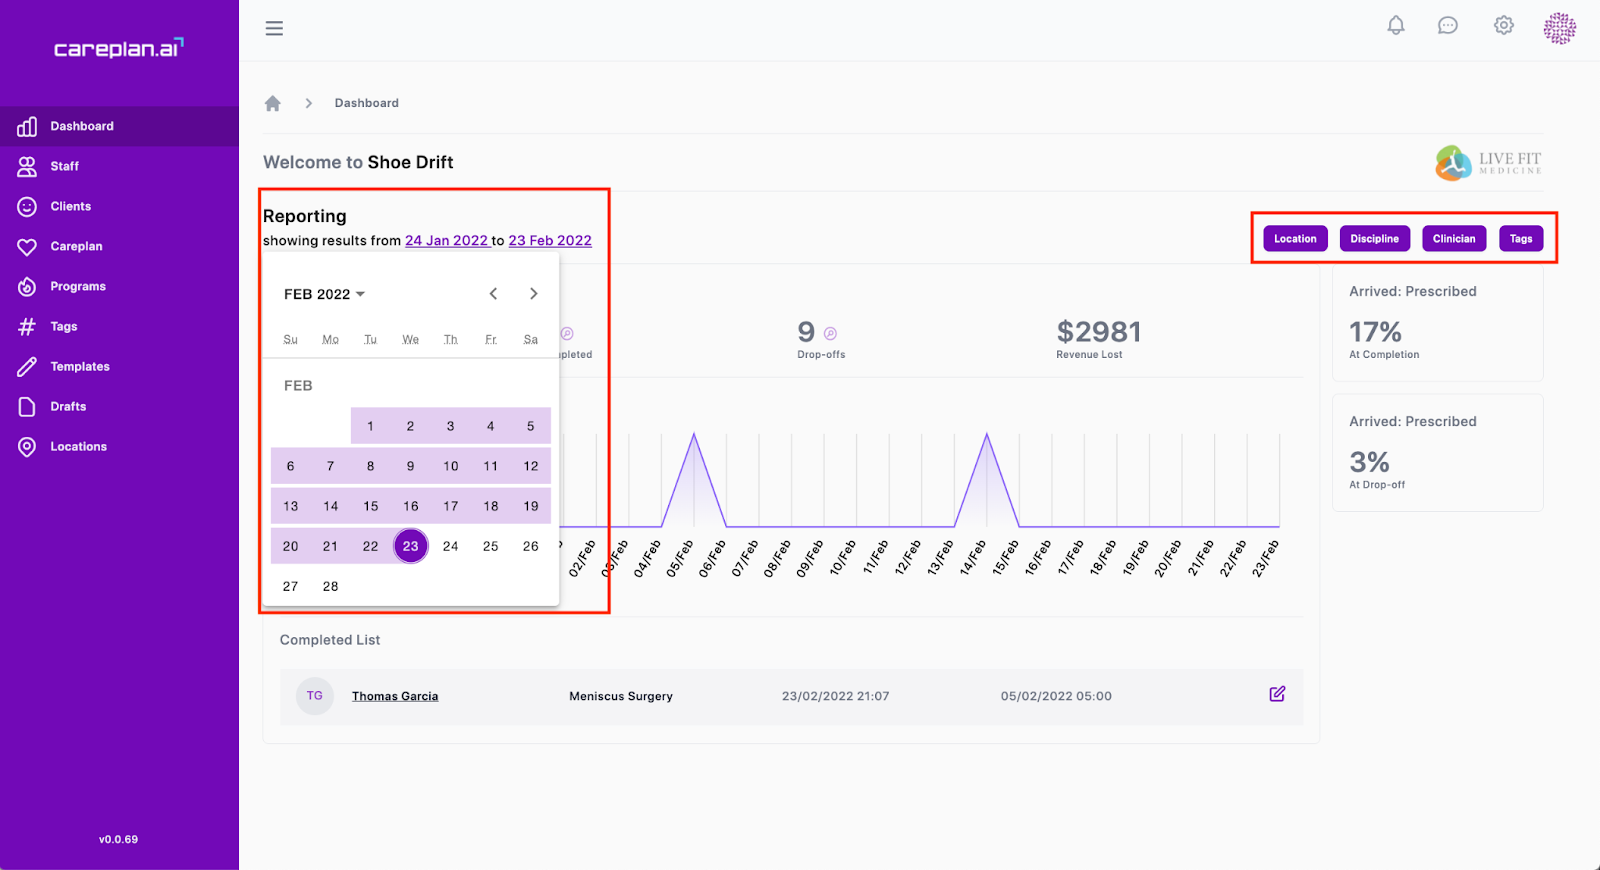Image resolution: width=1600 pixels, height=870 pixels.
Task: Click the Templates pencil icon in sidebar
Action: 27,366
